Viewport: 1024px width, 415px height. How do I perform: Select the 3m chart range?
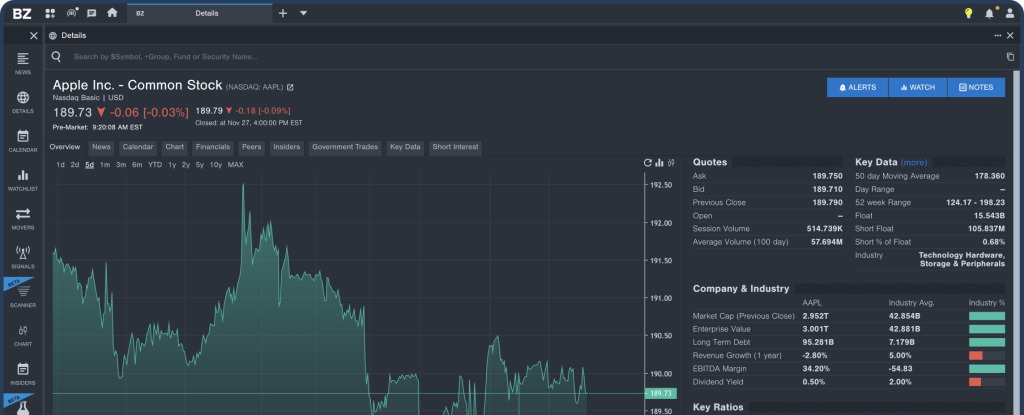121,165
